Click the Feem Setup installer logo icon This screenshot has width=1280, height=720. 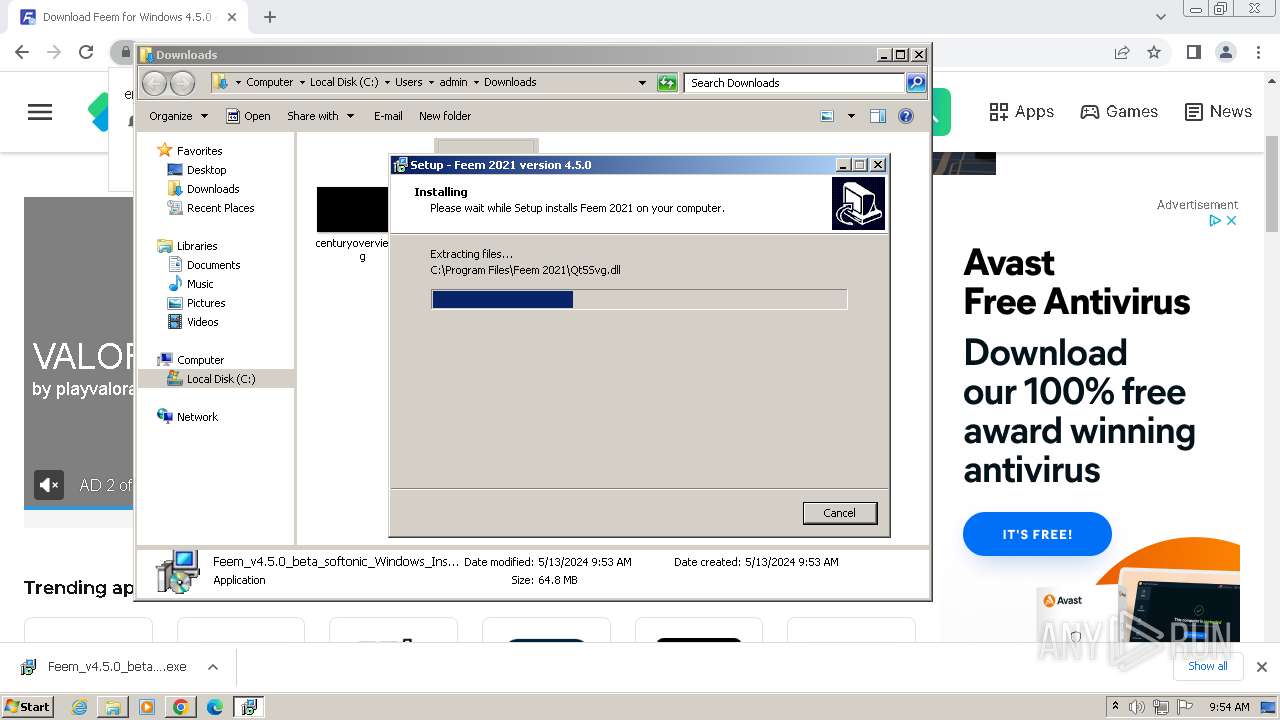[x=858, y=204]
